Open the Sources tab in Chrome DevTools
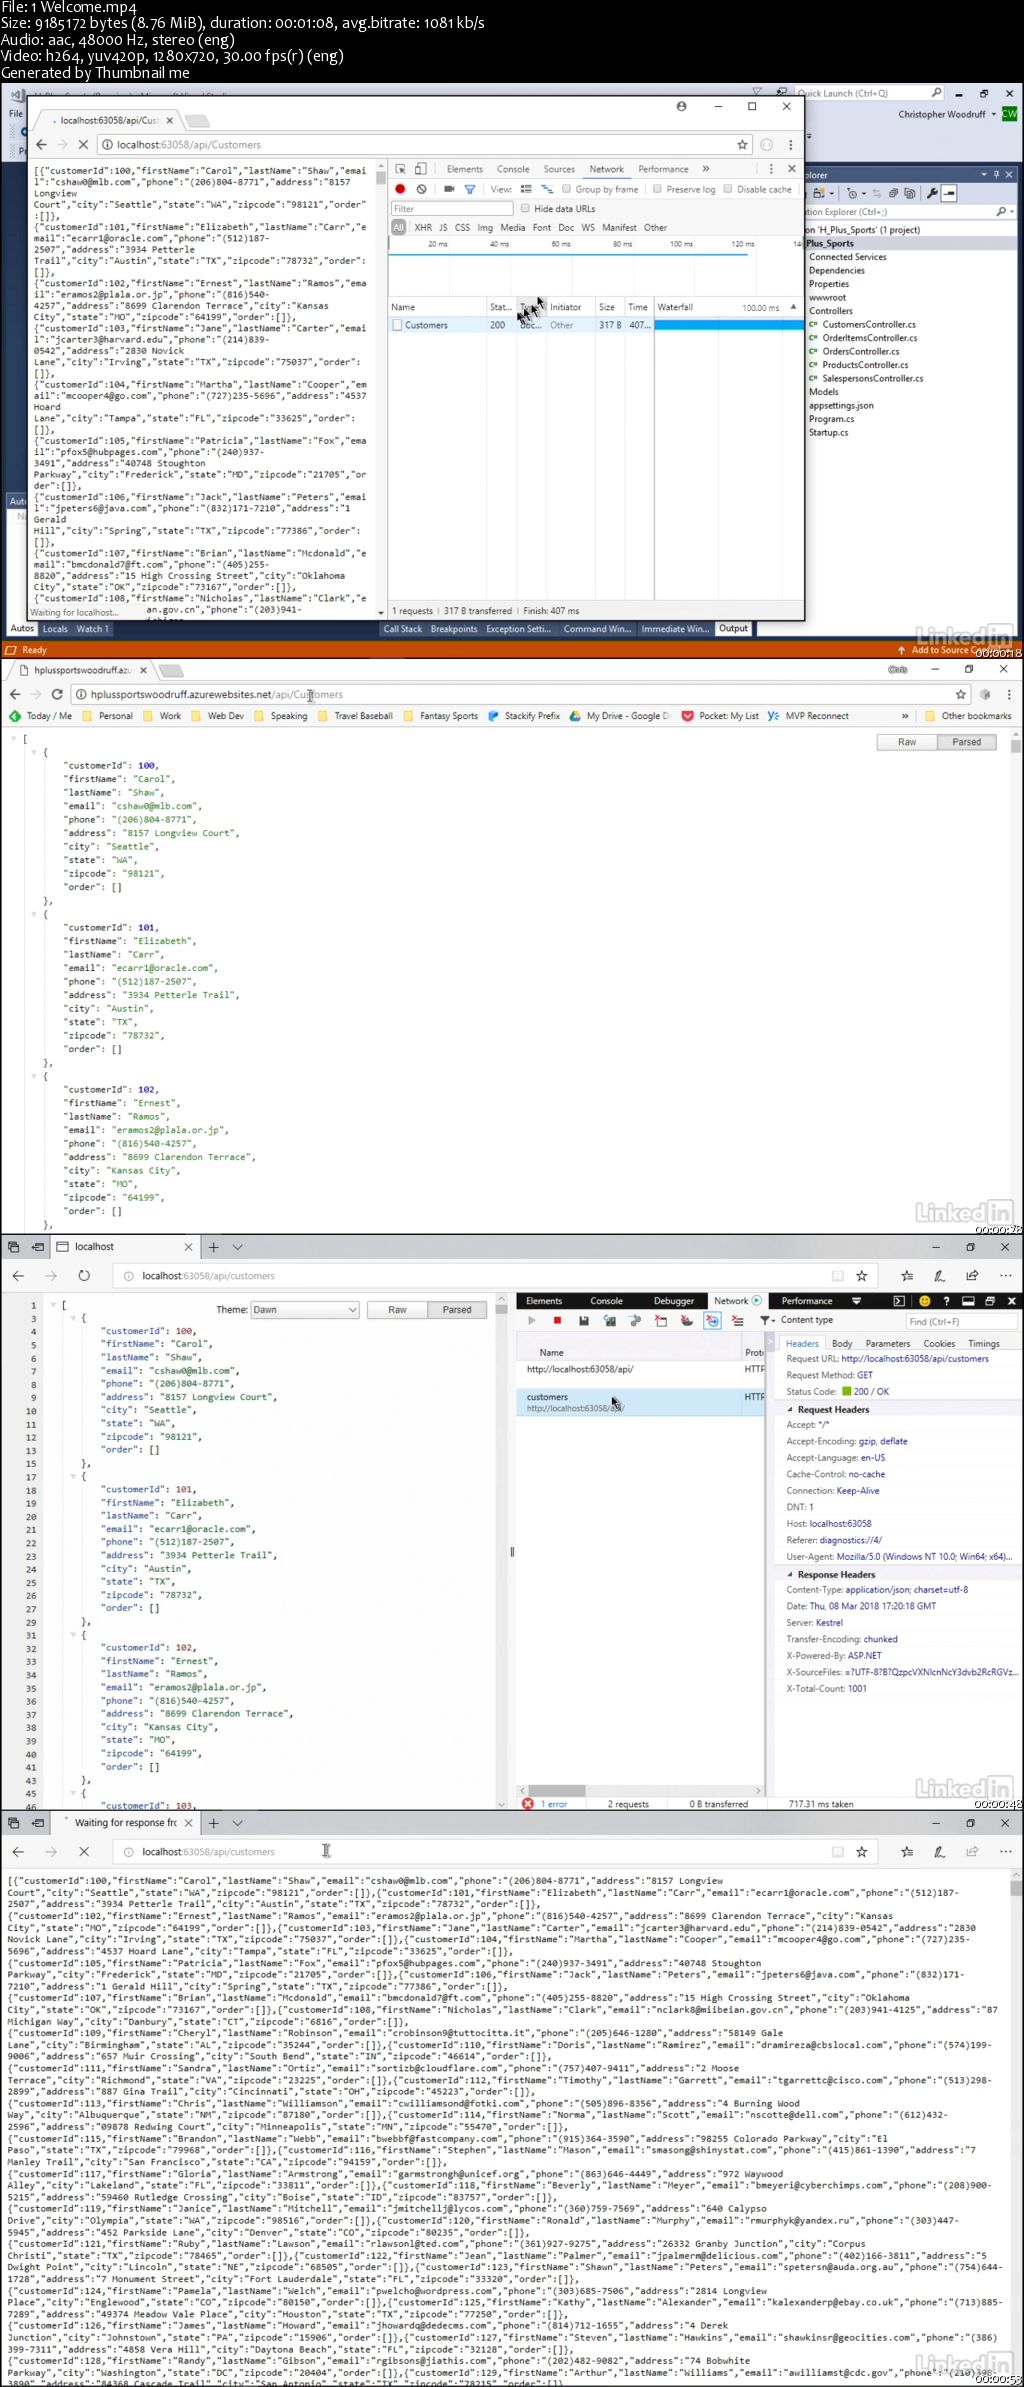 pyautogui.click(x=559, y=169)
